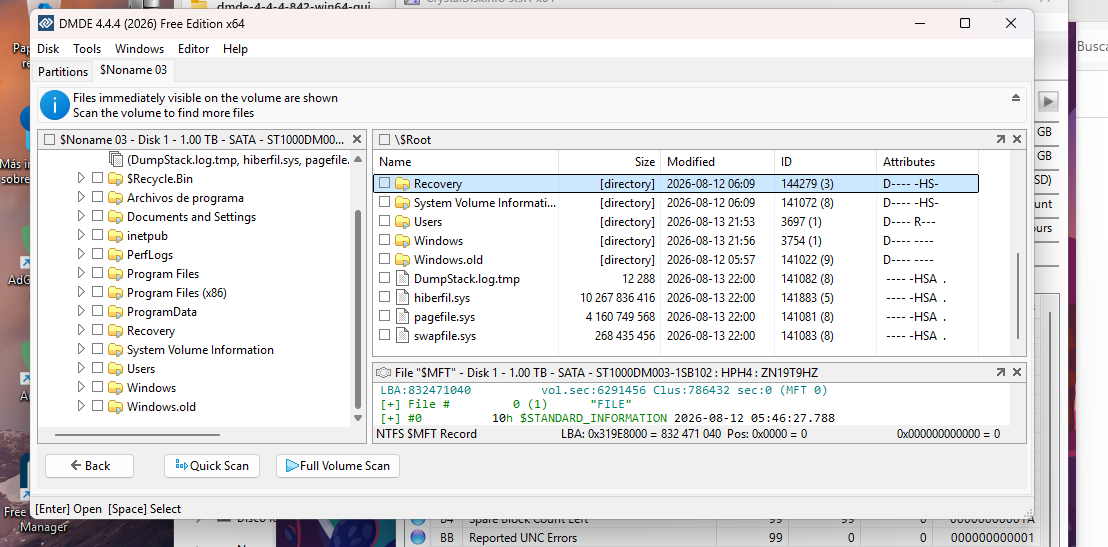Screen dimensions: 1108x547
Task: Click the Windows.old folder icon in file list
Action: 403,260
